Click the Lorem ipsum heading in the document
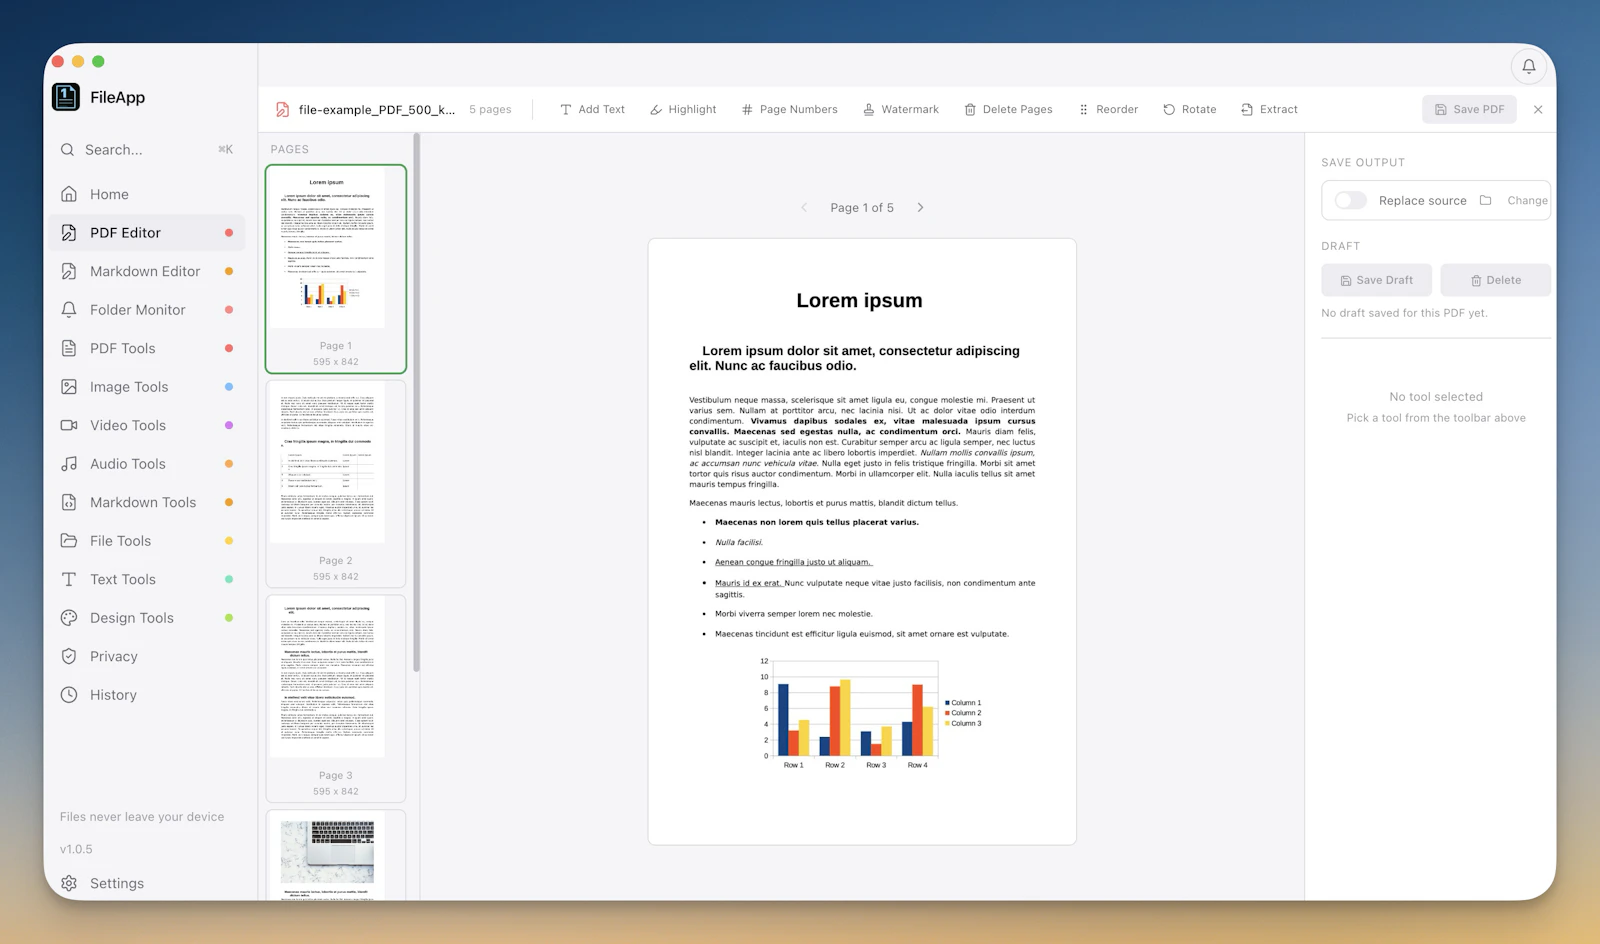 click(x=859, y=301)
